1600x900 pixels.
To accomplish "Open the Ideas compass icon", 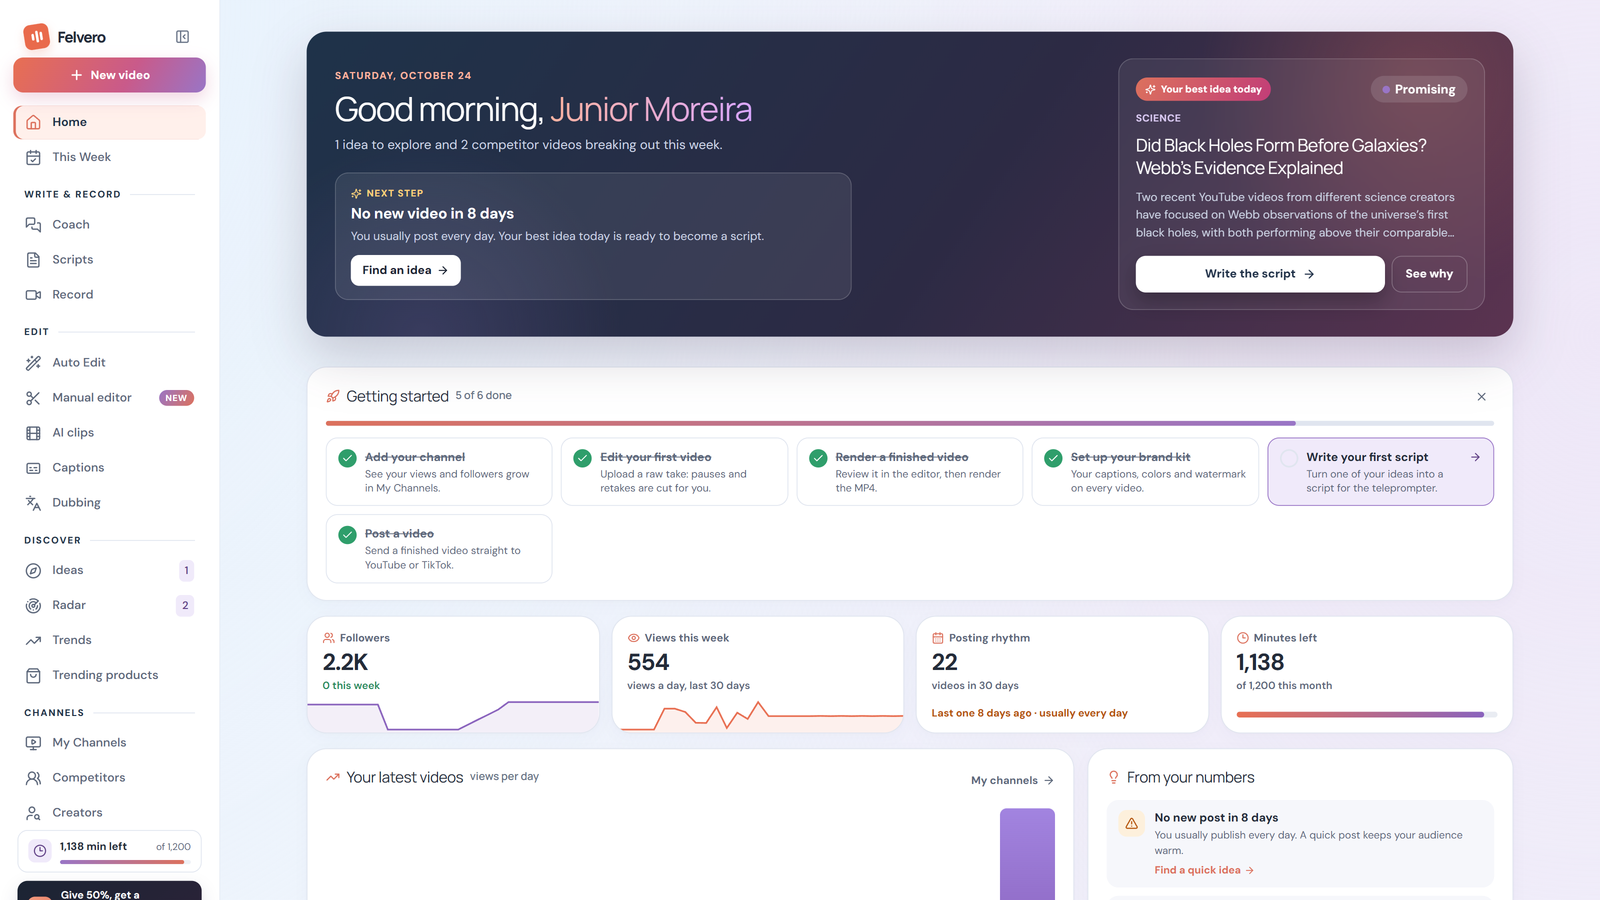I will 33,570.
